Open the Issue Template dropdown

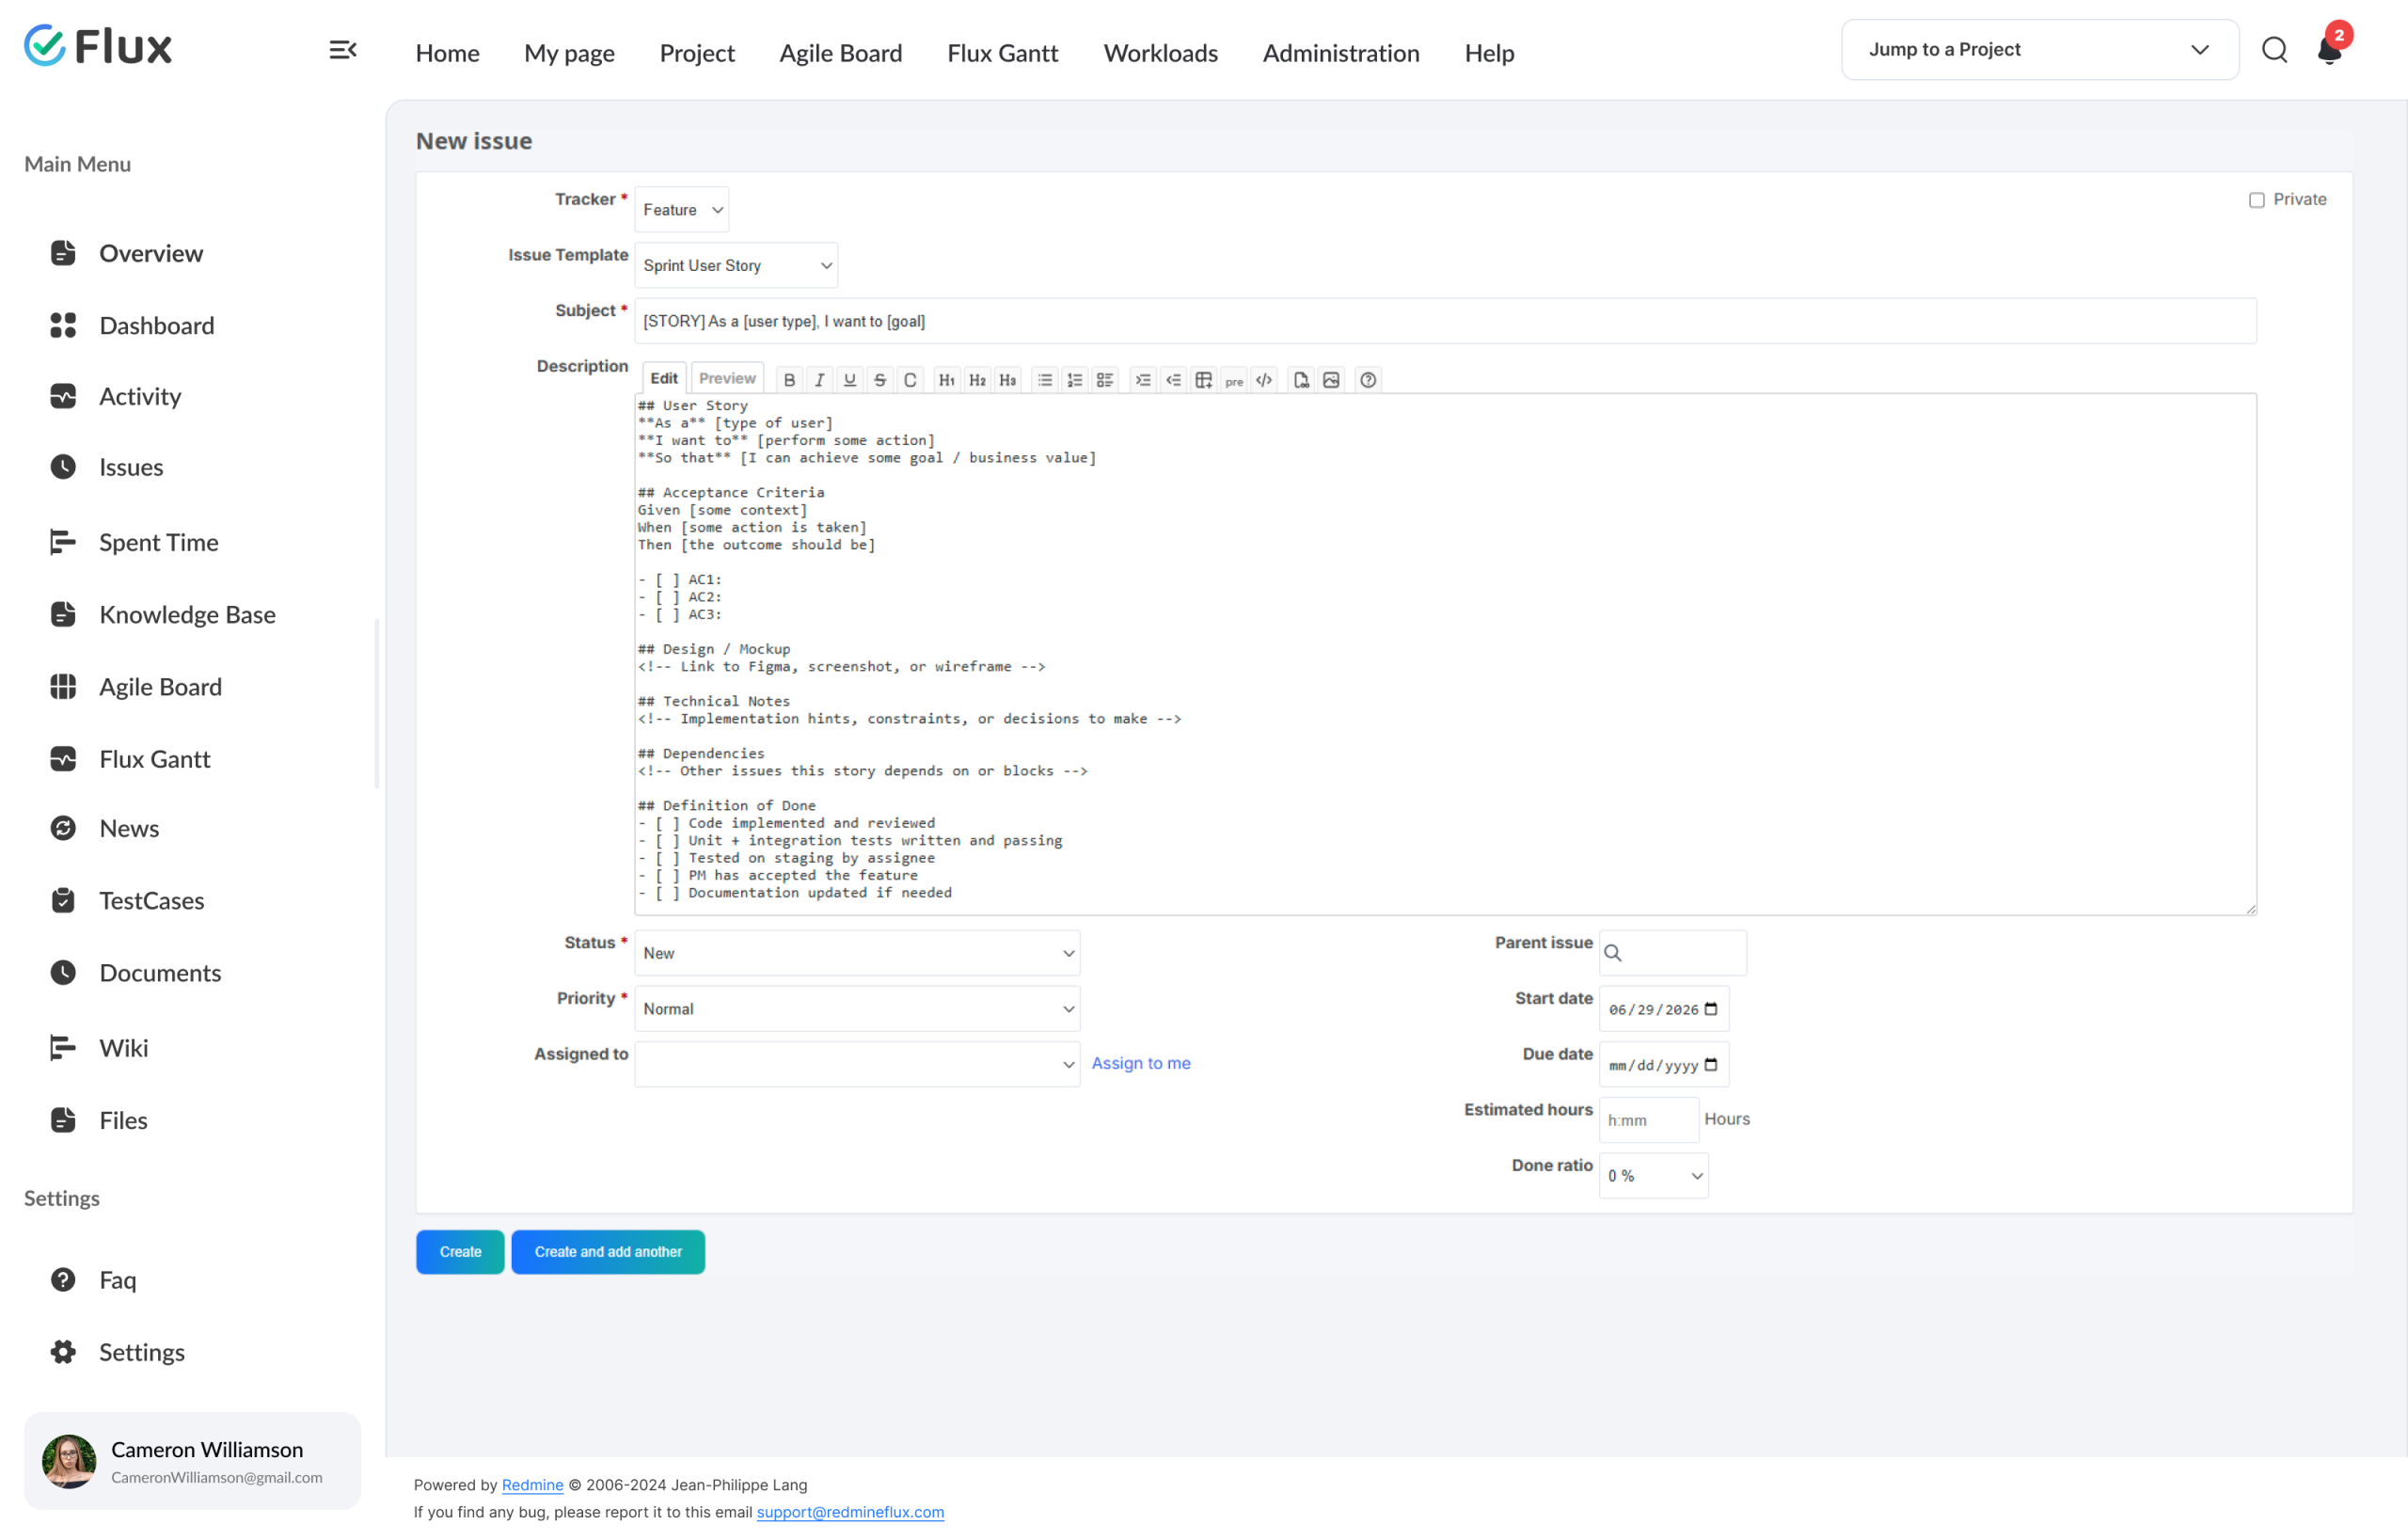736,265
